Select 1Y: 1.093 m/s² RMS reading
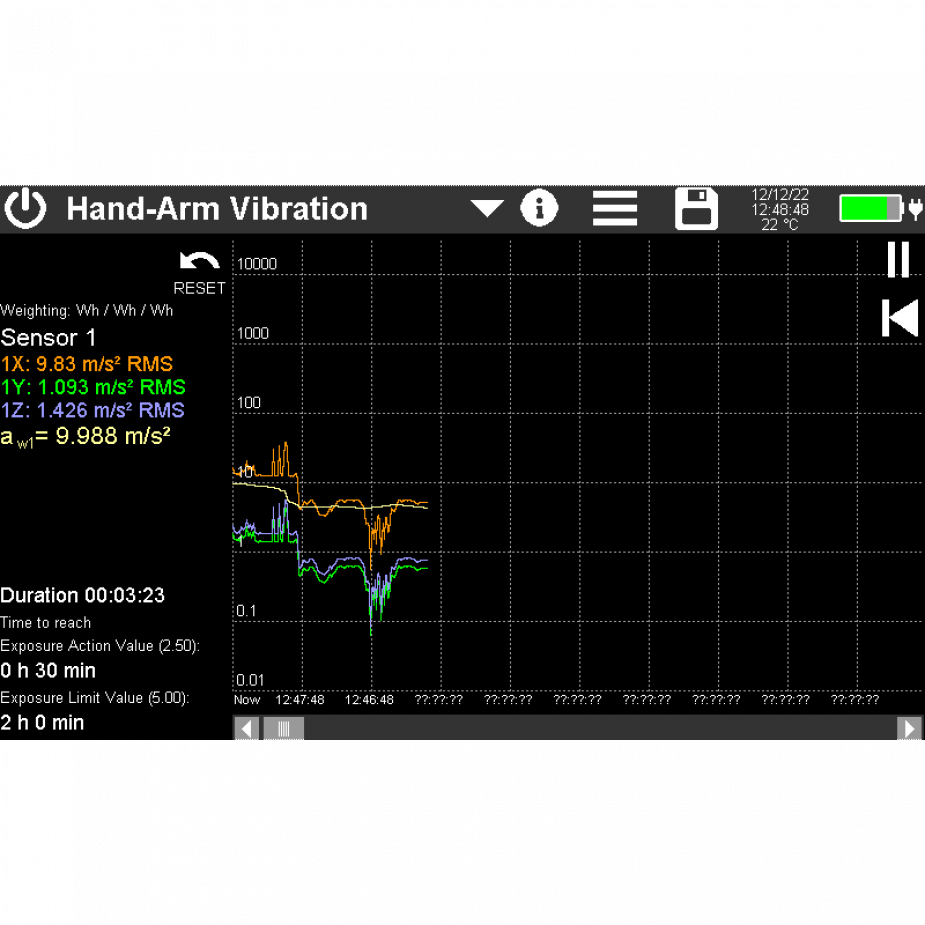Viewport: 925px width, 925px height. pyautogui.click(x=93, y=387)
